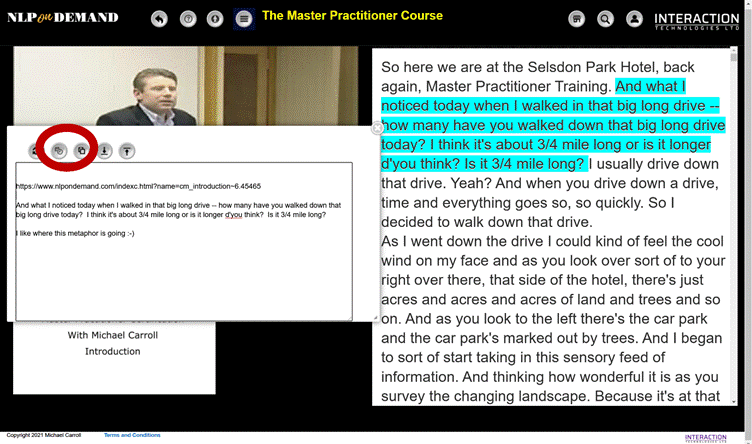This screenshot has width=752, height=444.
Task: Click the search magnifier icon
Action: point(605,19)
